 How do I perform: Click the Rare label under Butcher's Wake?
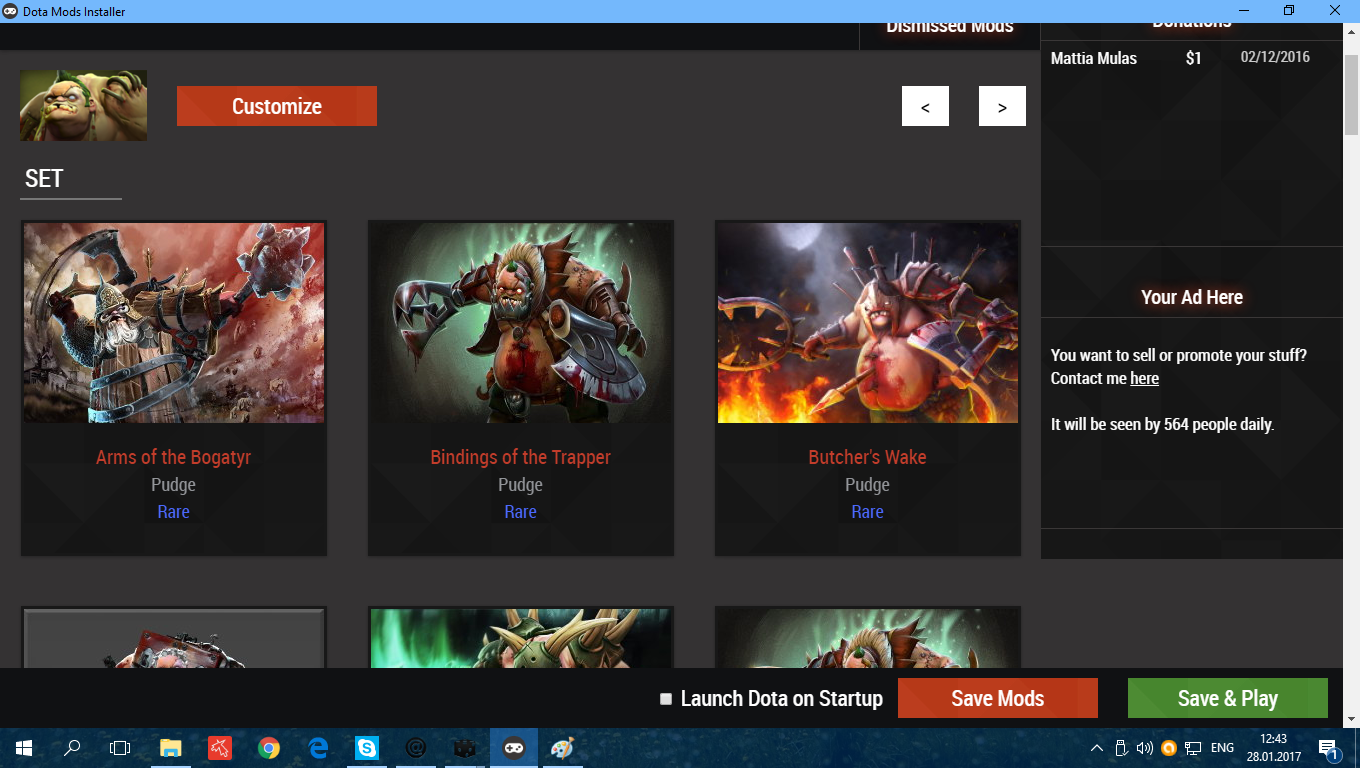[x=868, y=511]
